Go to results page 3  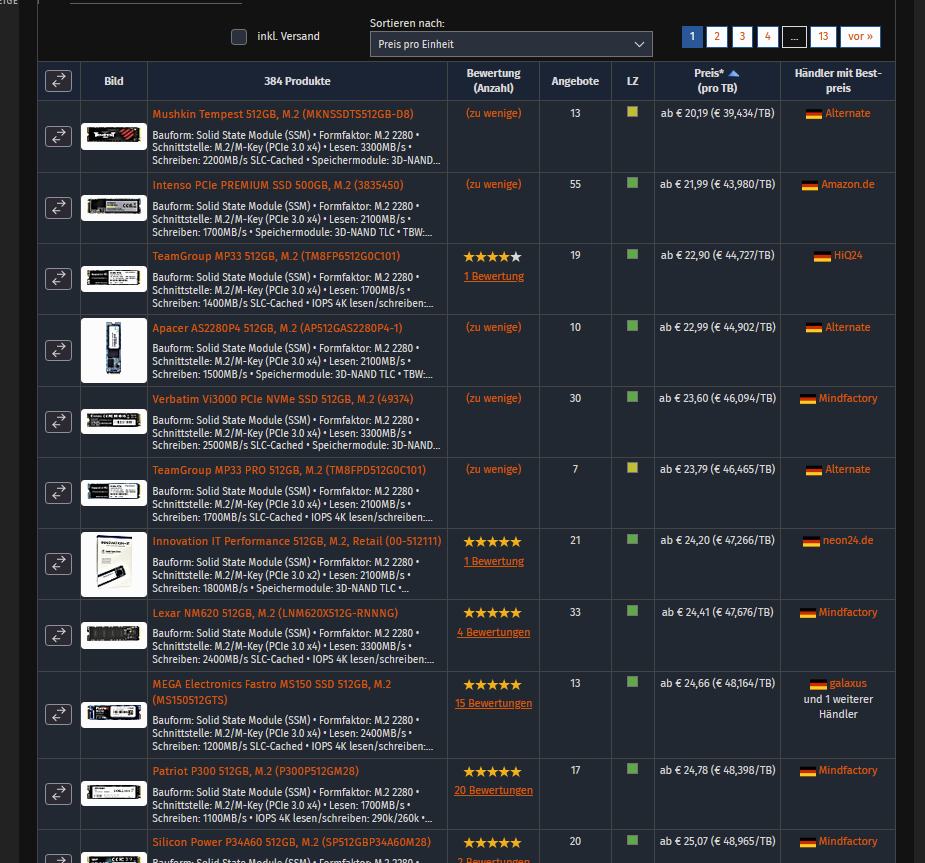742,37
